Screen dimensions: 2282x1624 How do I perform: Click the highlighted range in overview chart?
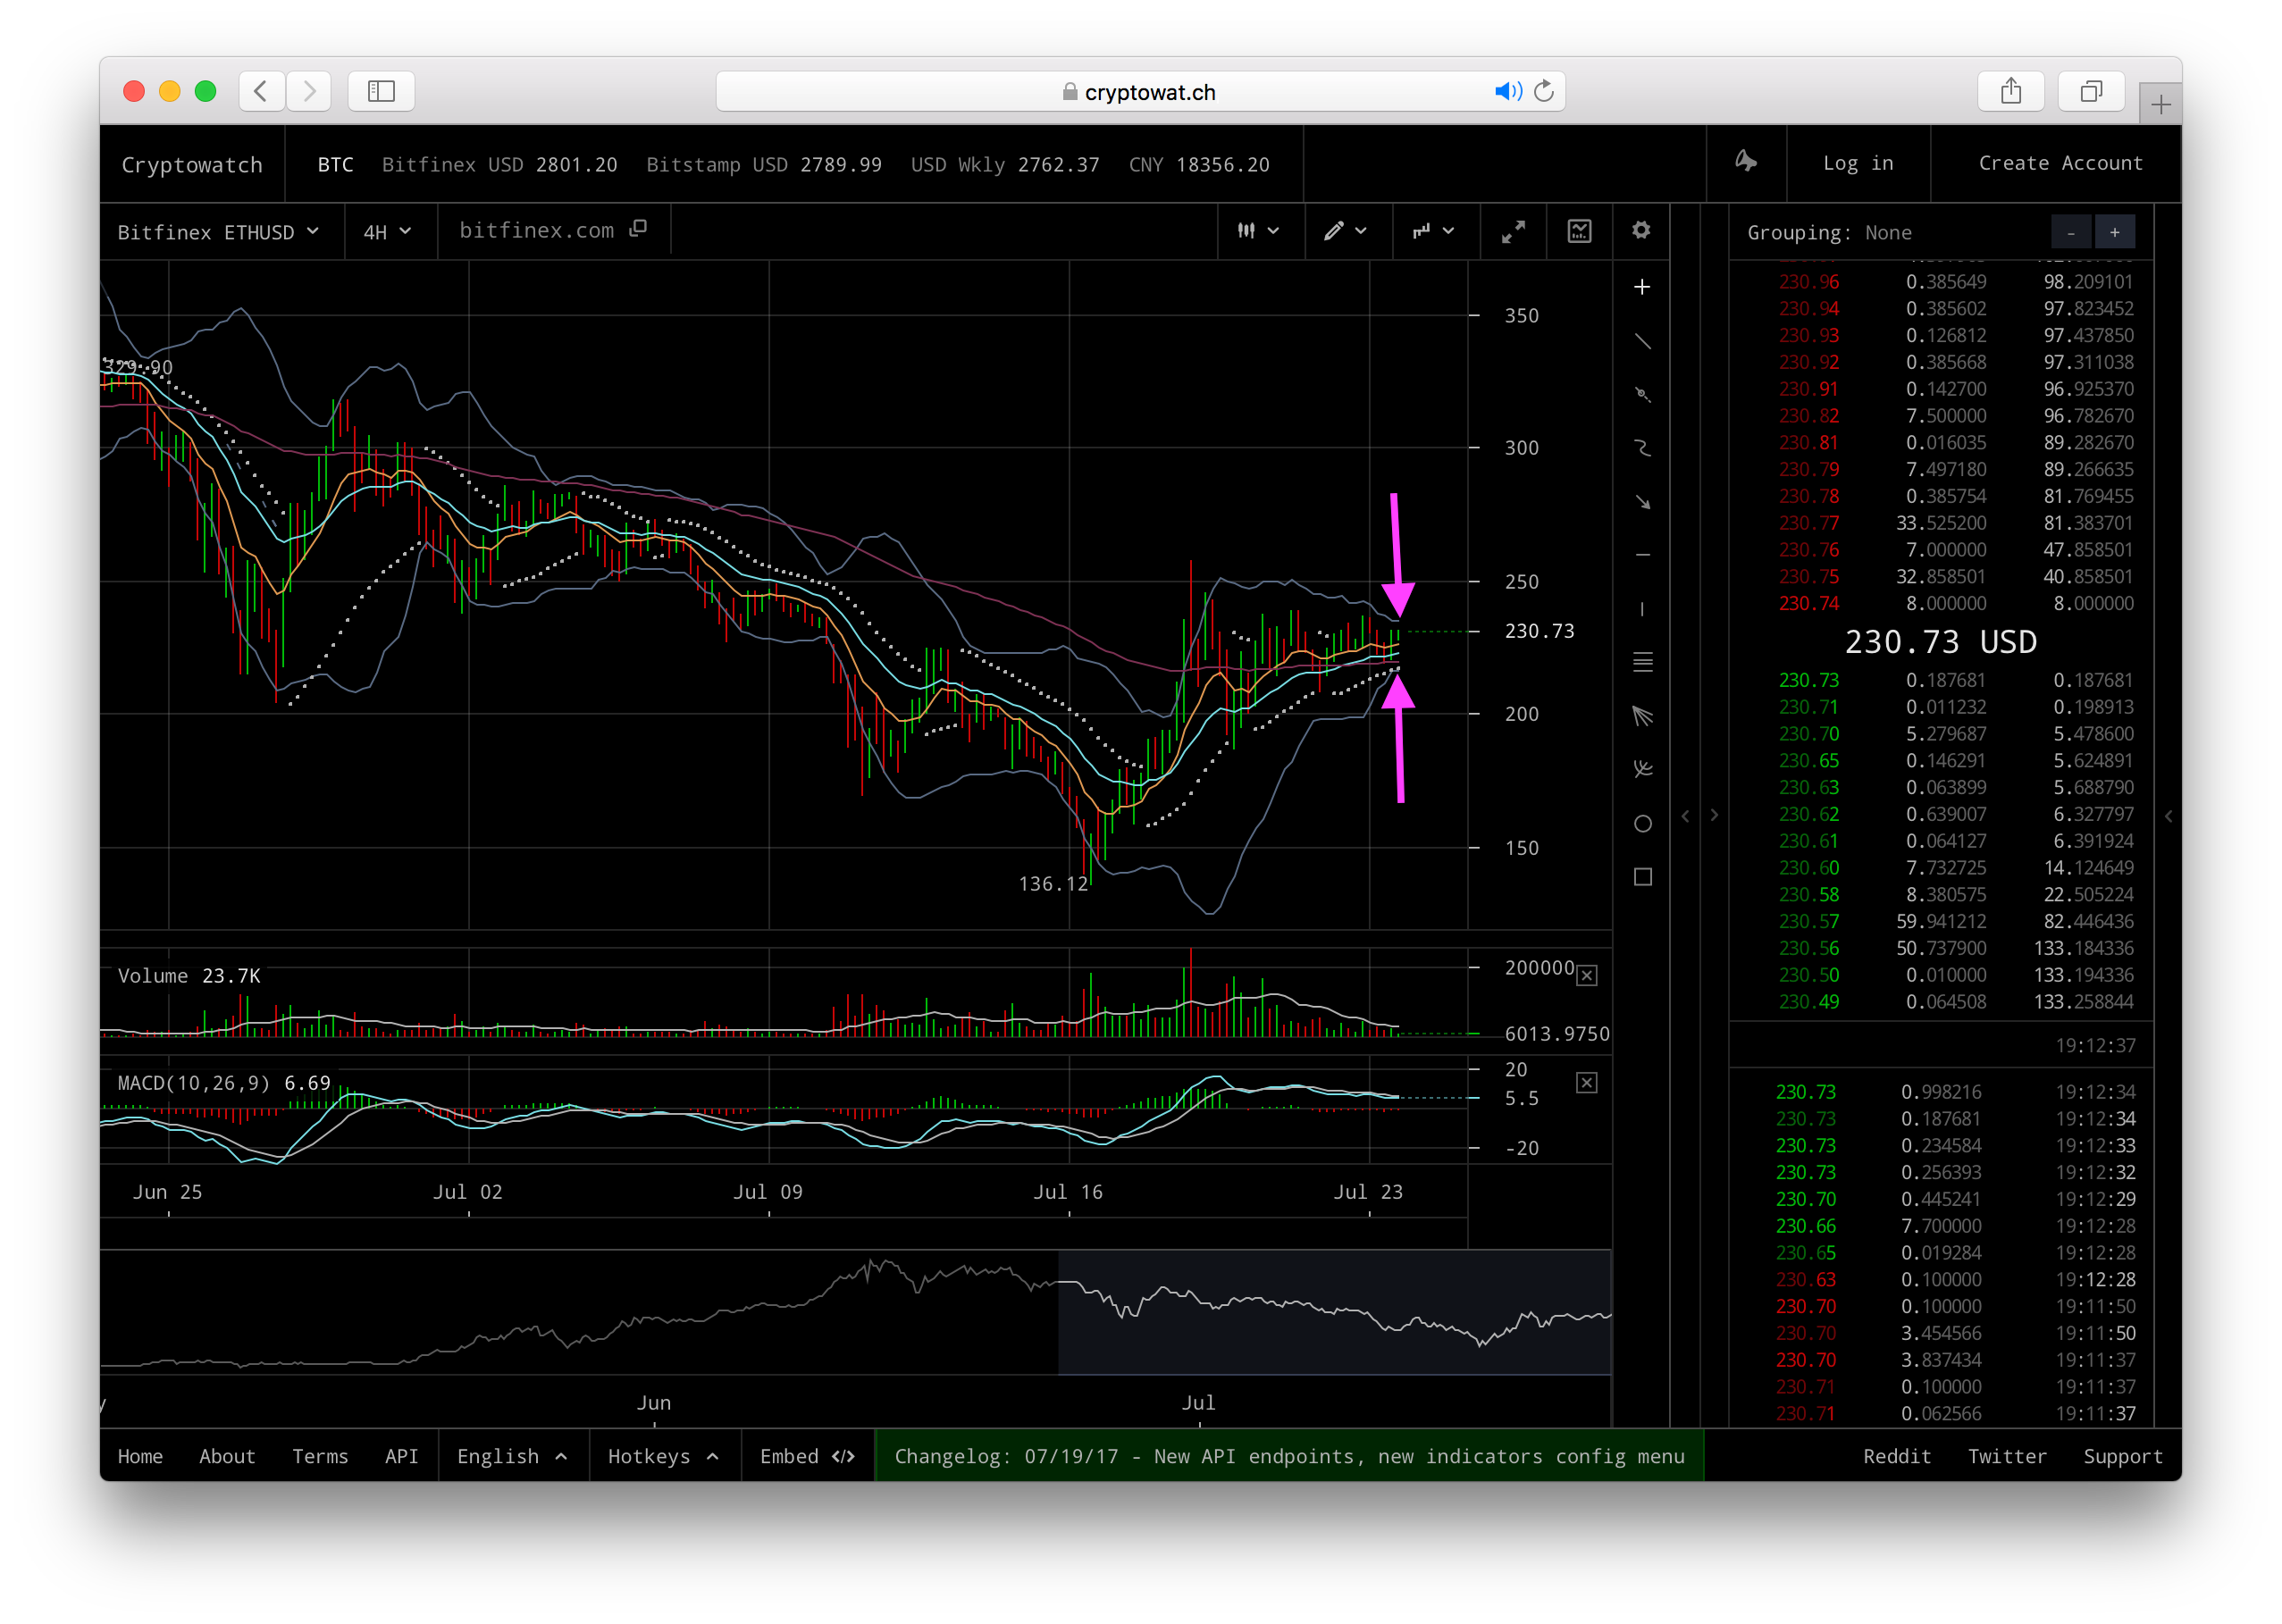pyautogui.click(x=1335, y=1313)
